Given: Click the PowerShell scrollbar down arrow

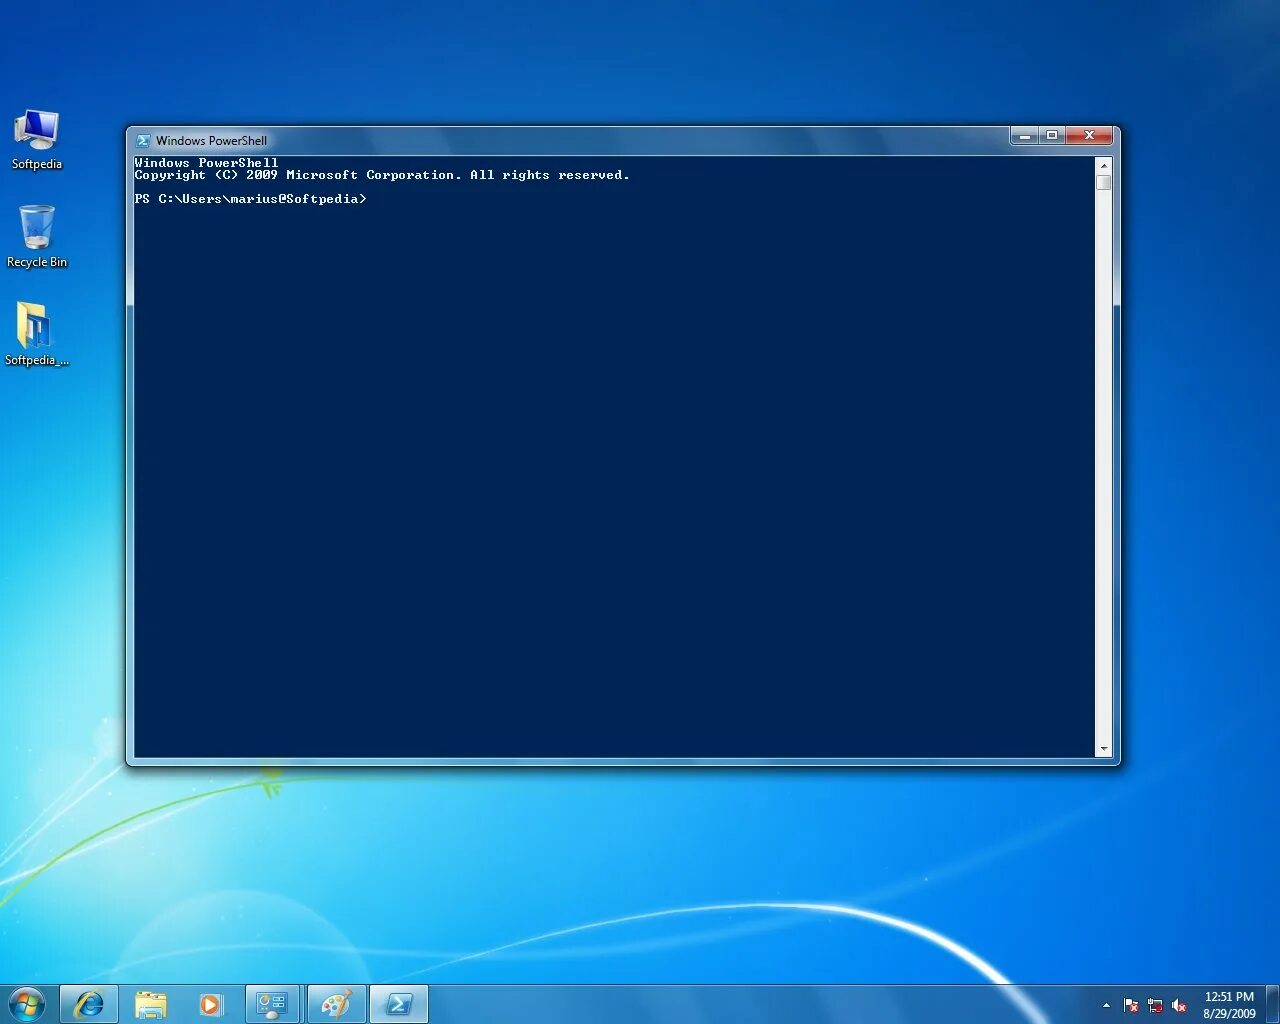Looking at the screenshot, I should 1104,749.
